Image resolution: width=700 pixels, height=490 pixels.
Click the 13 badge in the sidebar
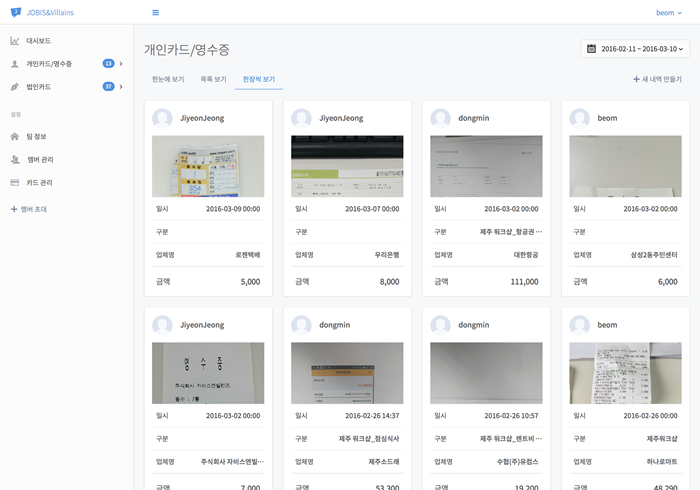(x=108, y=63)
